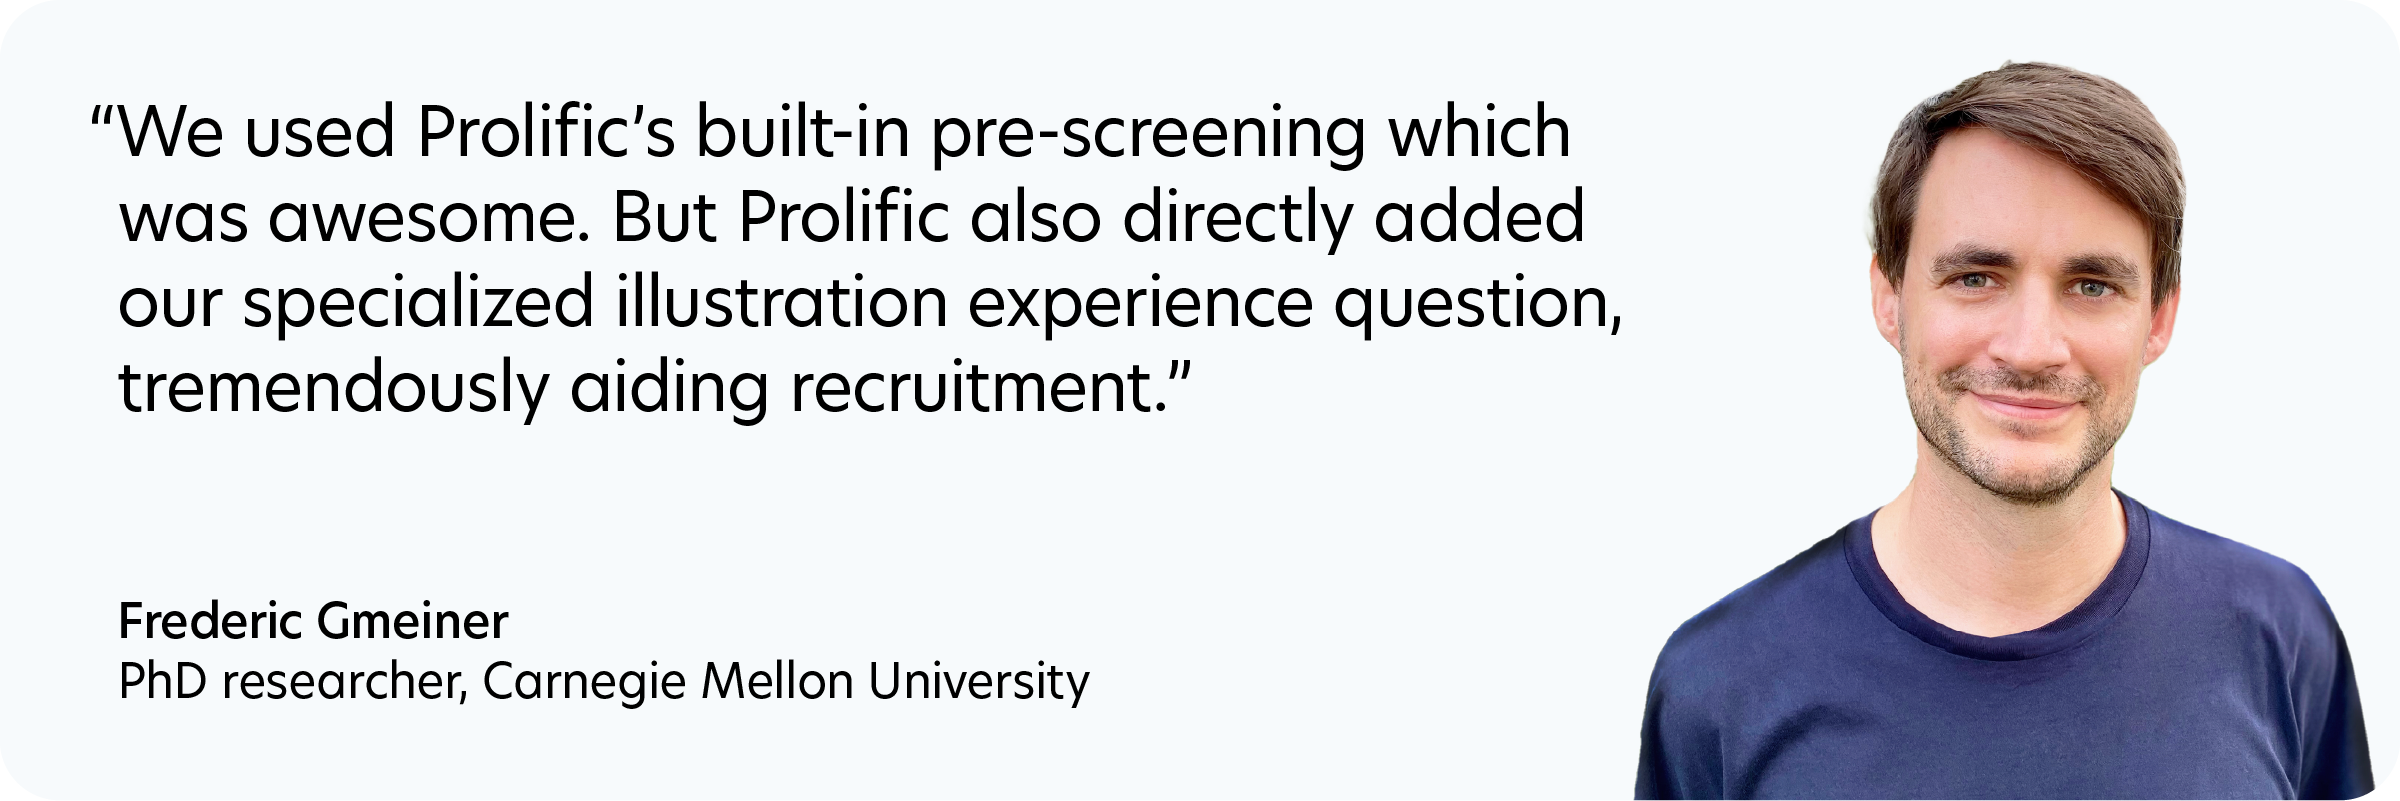The image size is (2400, 801).
Task: Click the portrait photo of Frederic Gmeiner
Action: [x=2004, y=431]
